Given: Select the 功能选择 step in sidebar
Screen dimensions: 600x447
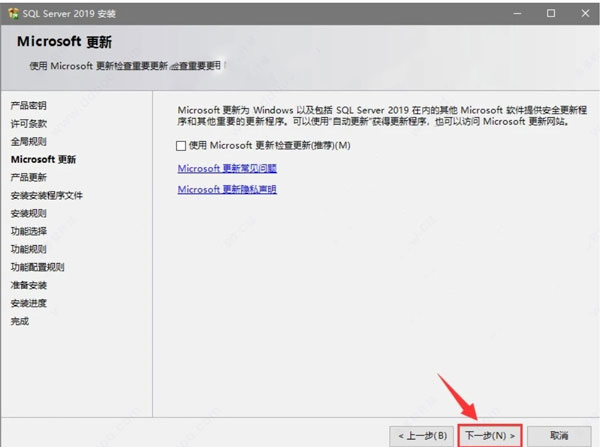Looking at the screenshot, I should tap(29, 231).
